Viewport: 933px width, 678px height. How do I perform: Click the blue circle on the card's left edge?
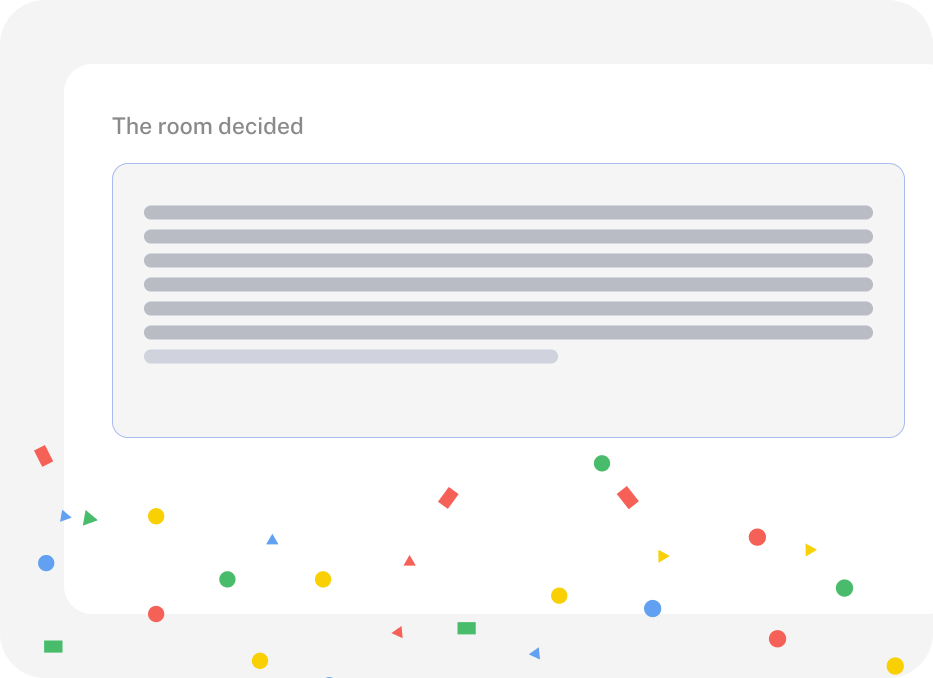pos(46,563)
